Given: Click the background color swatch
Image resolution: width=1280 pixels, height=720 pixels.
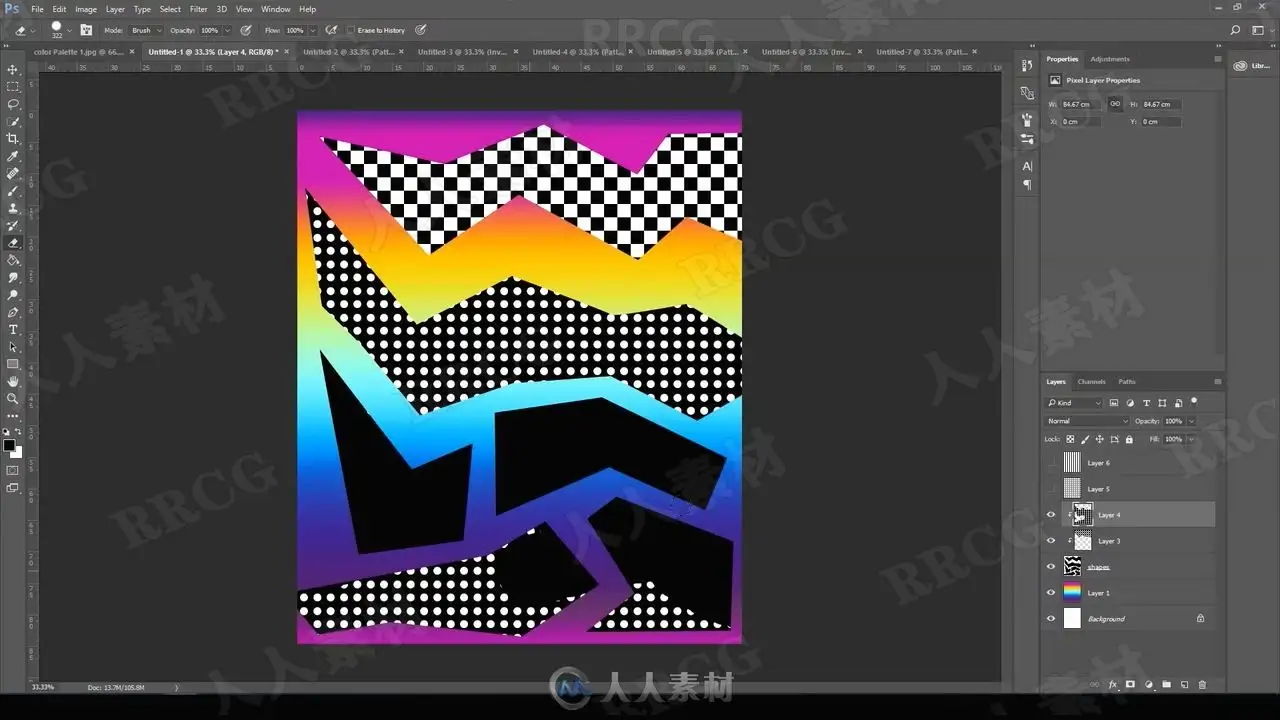Looking at the screenshot, I should (16, 452).
